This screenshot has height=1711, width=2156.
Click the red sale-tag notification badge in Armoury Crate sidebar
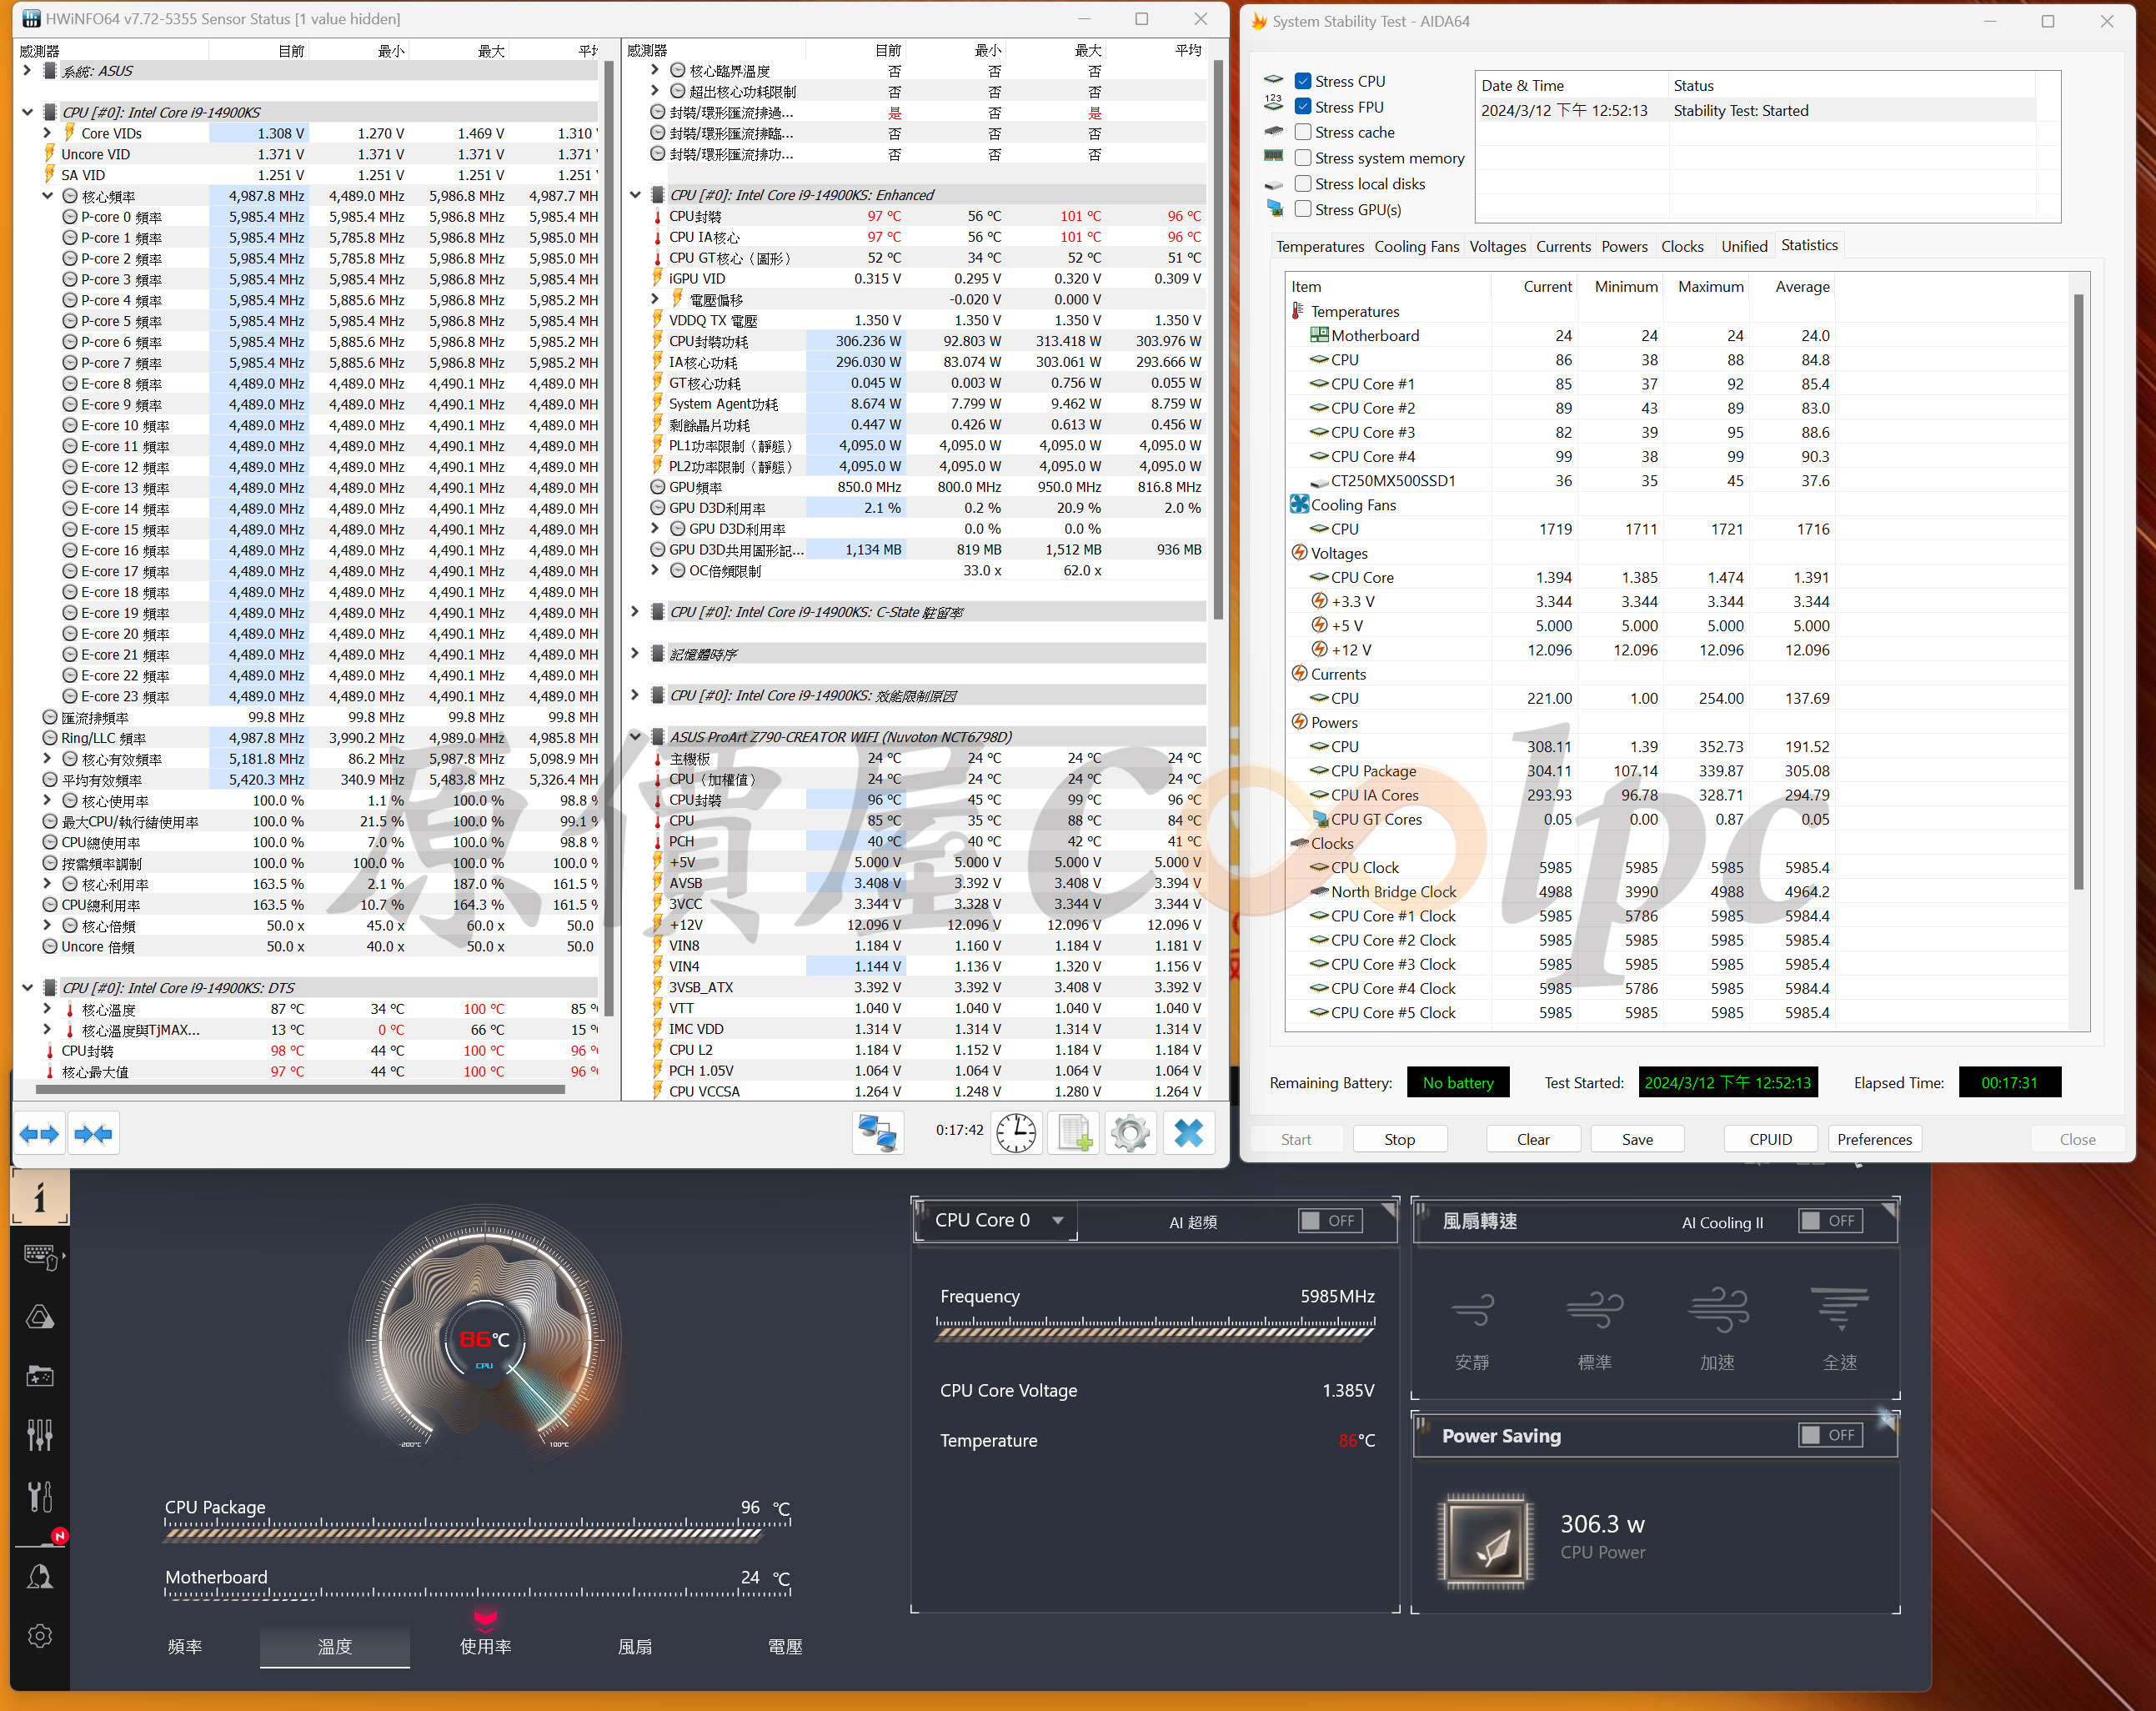click(x=60, y=1536)
